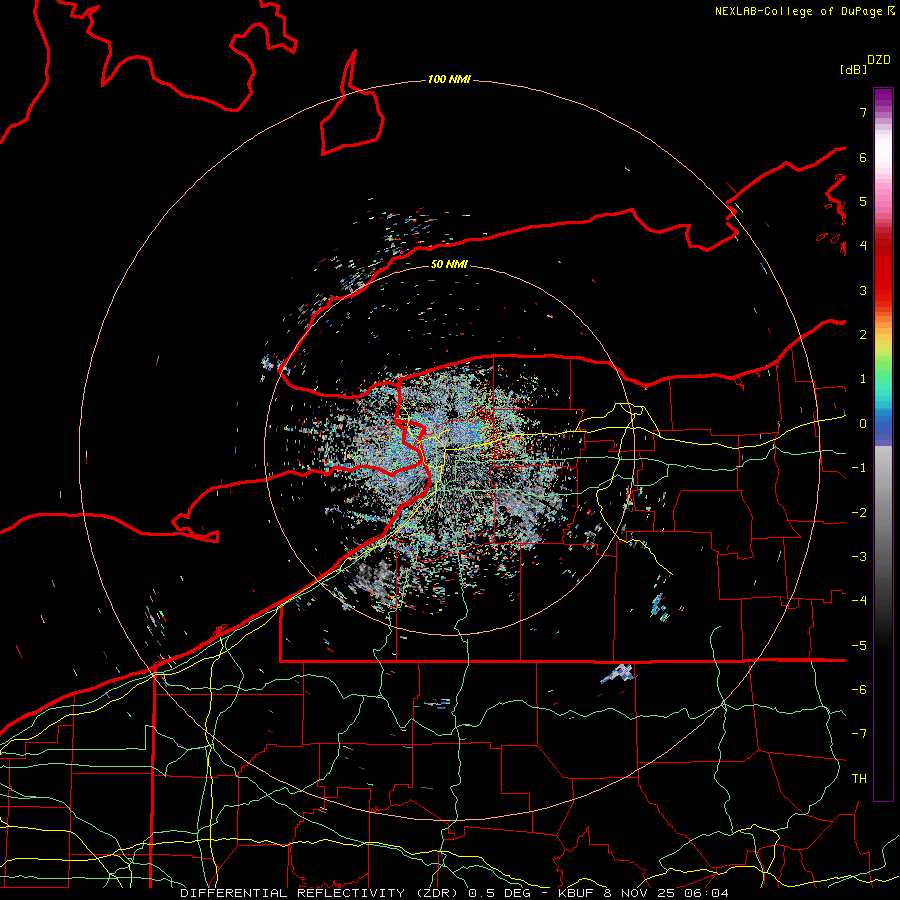900x900 pixels.
Task: Click the 50 NMI range ring label
Action: tap(449, 264)
